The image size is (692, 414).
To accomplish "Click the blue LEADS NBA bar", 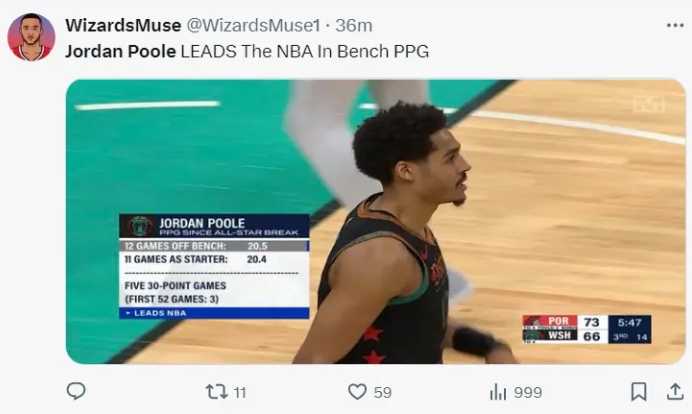I will tap(214, 313).
